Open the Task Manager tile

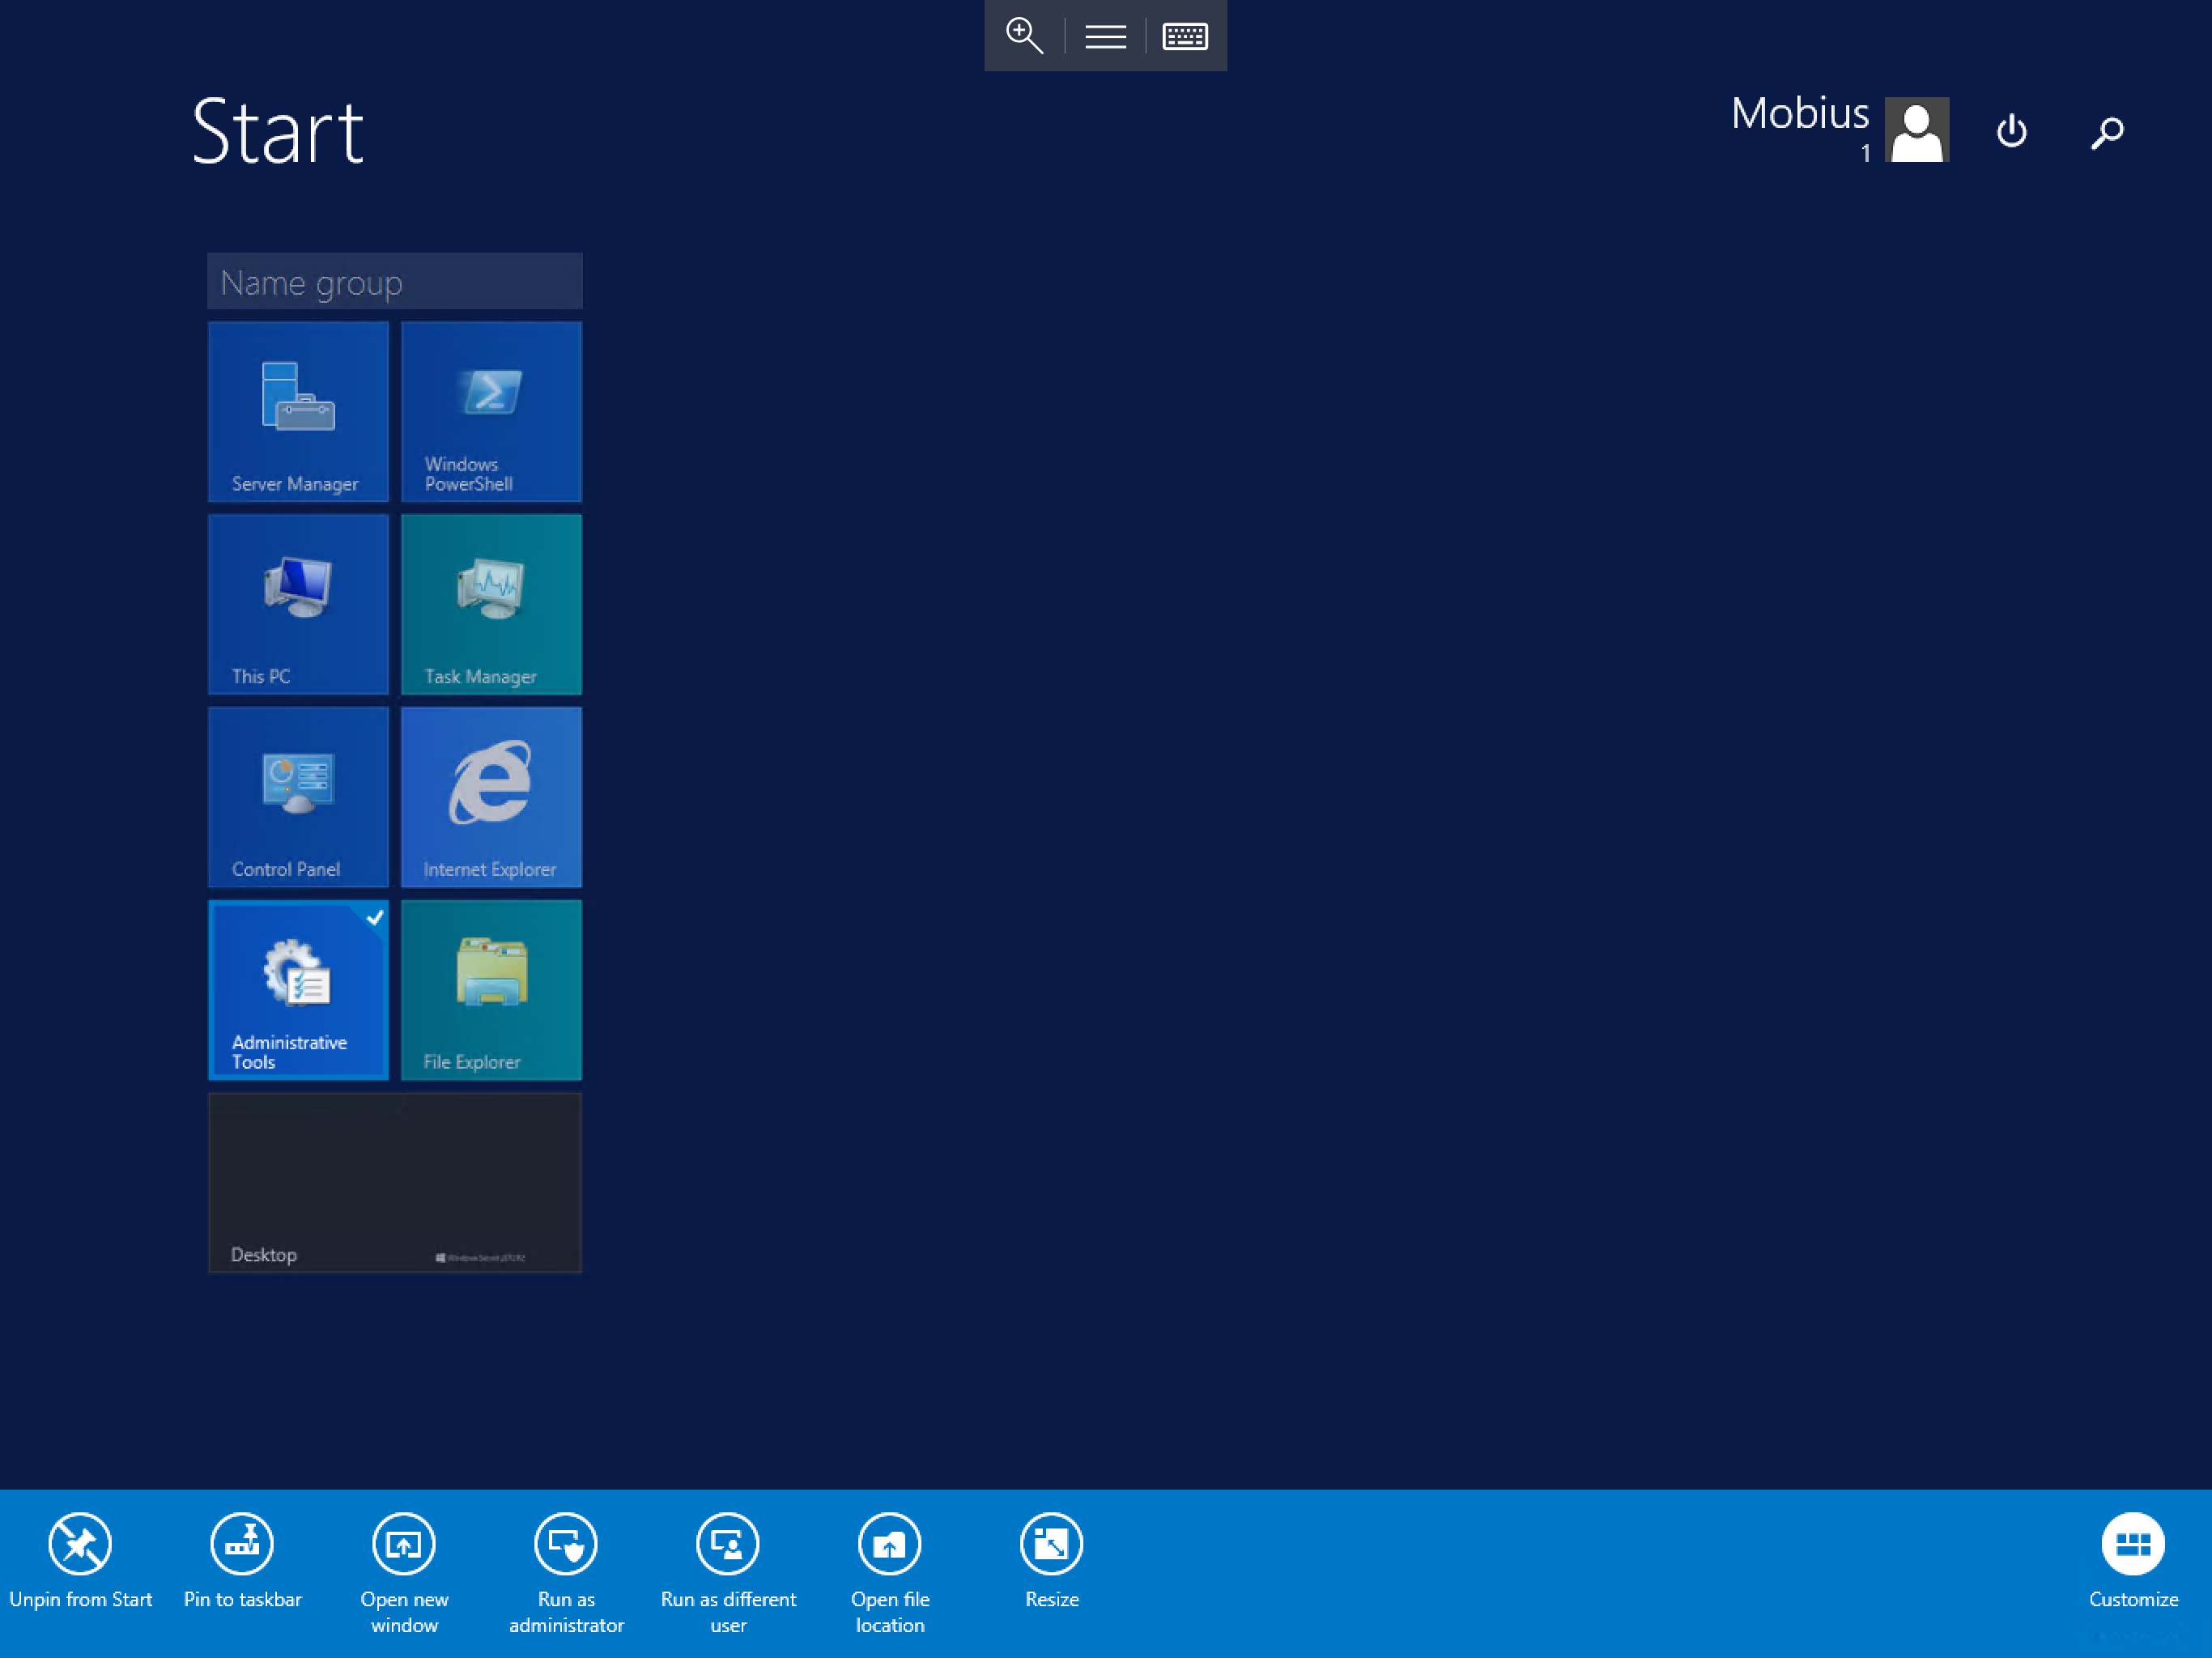pos(491,604)
